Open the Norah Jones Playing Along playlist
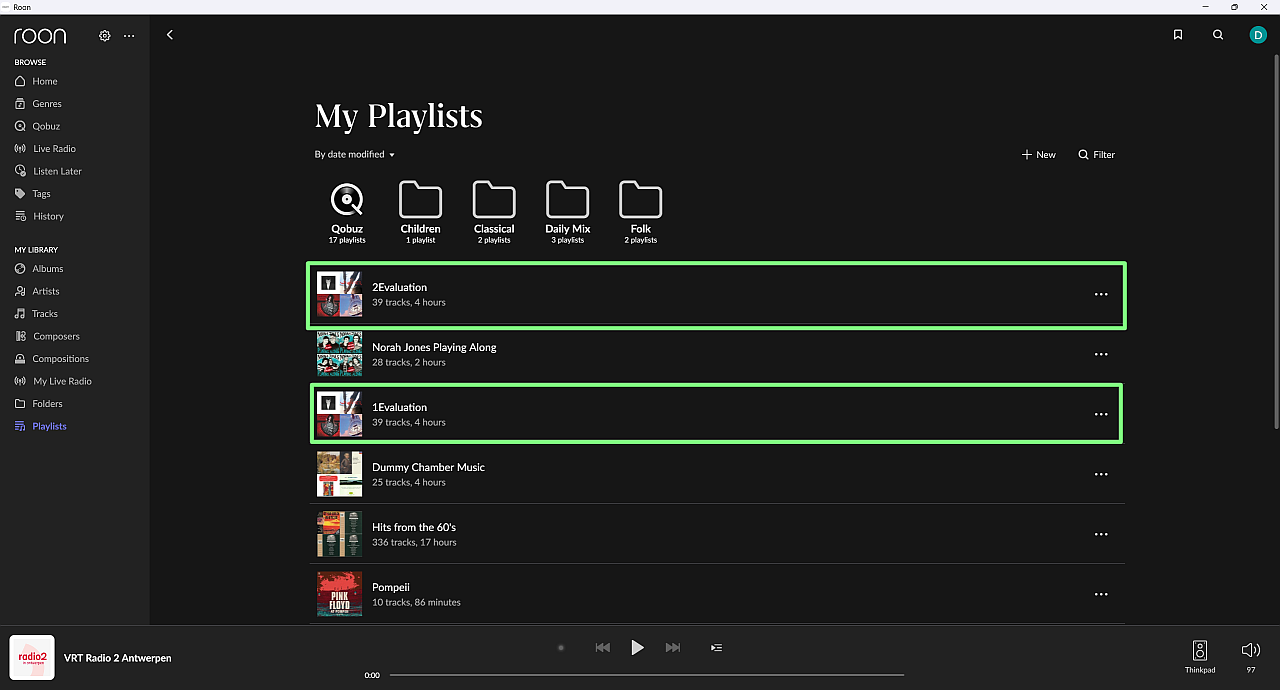 434,348
